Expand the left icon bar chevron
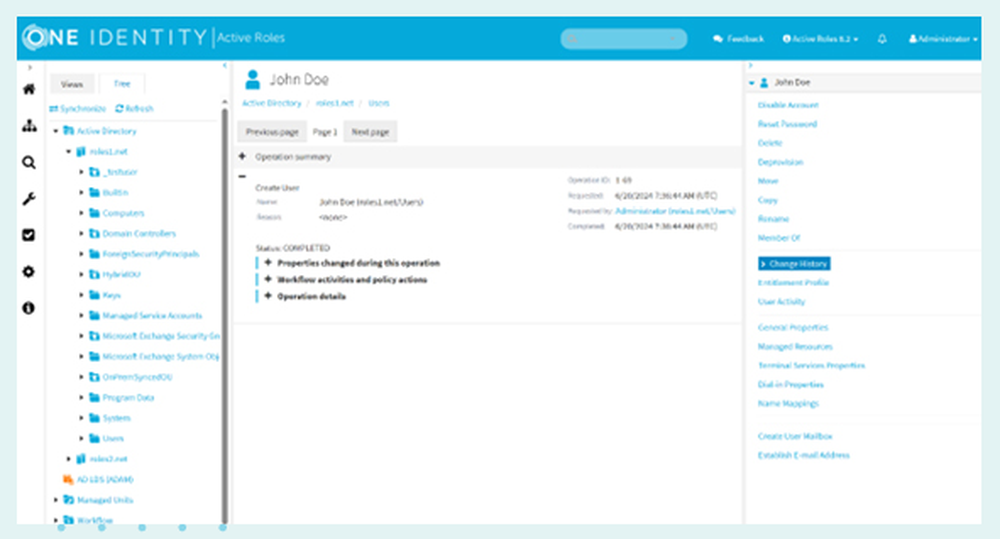The image size is (1000, 539). (29, 67)
